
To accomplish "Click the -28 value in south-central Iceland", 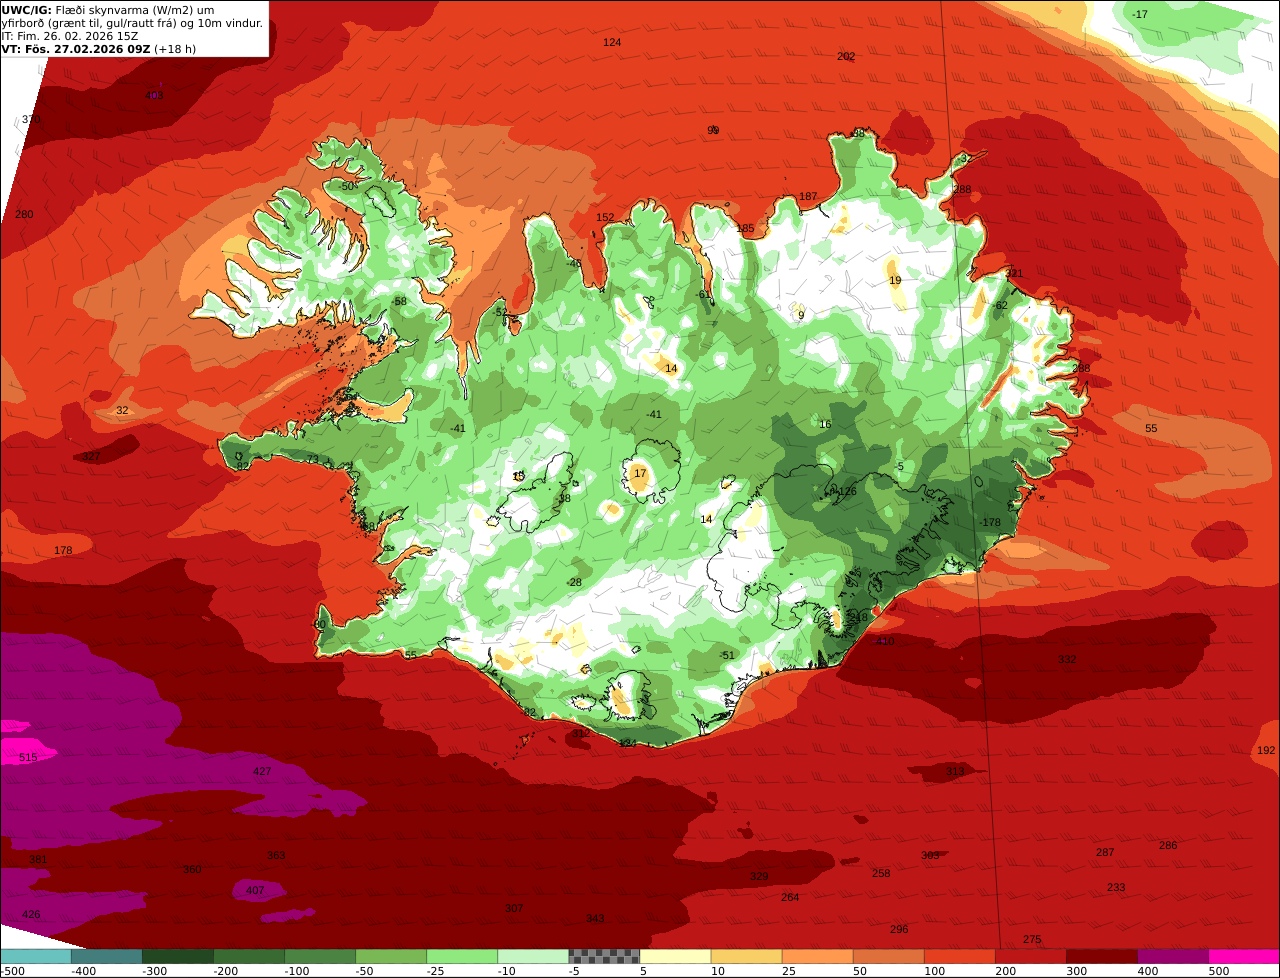I will (573, 582).
